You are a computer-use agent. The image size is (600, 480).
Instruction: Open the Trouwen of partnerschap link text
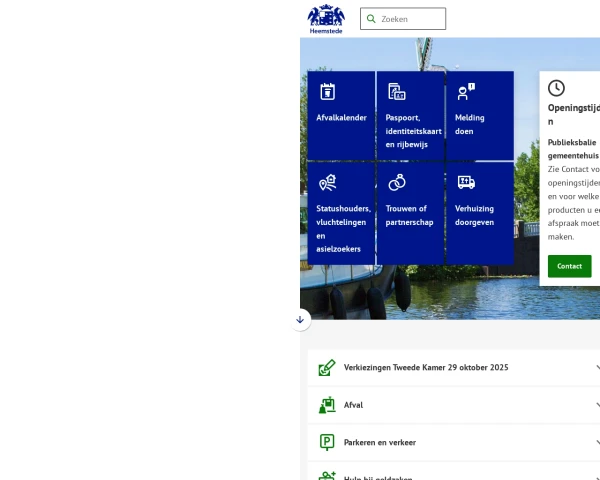pos(409,215)
